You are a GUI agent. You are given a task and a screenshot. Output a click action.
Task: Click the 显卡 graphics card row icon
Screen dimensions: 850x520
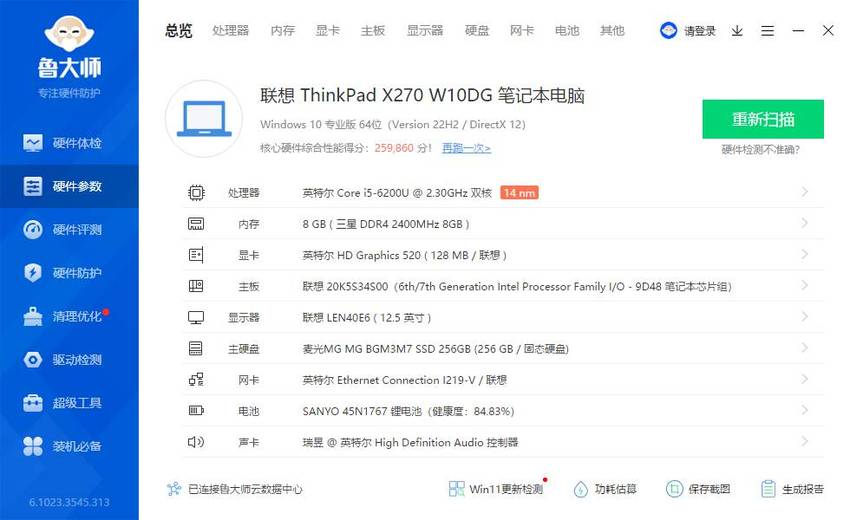point(196,255)
